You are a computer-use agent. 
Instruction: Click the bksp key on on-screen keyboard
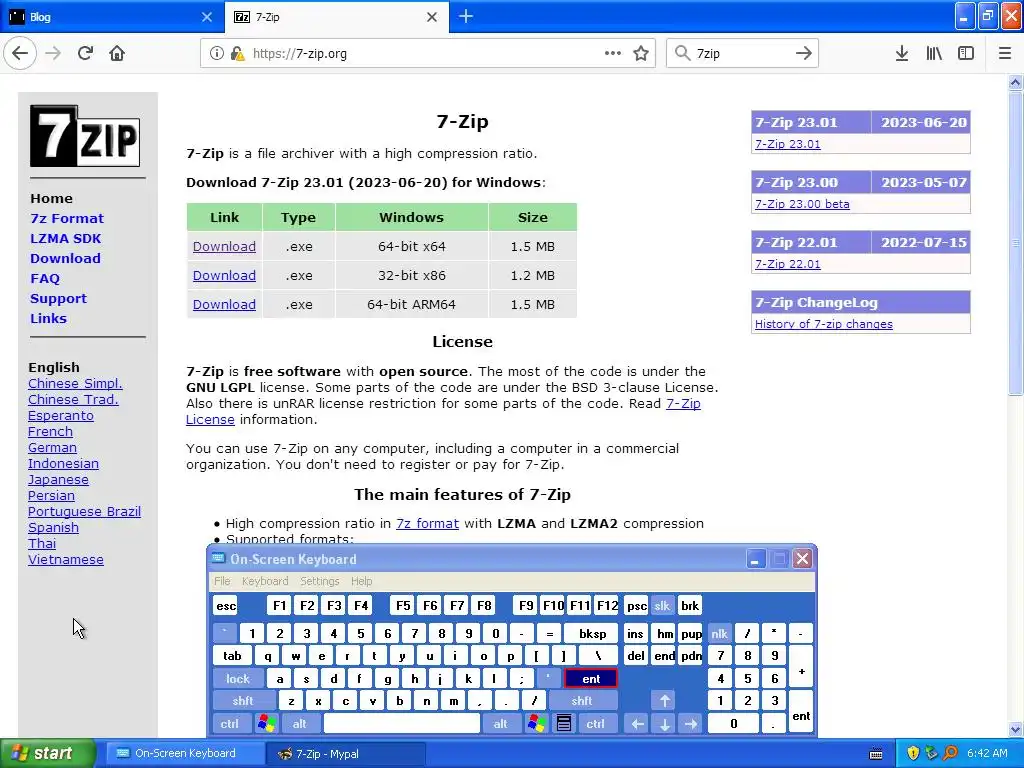592,633
